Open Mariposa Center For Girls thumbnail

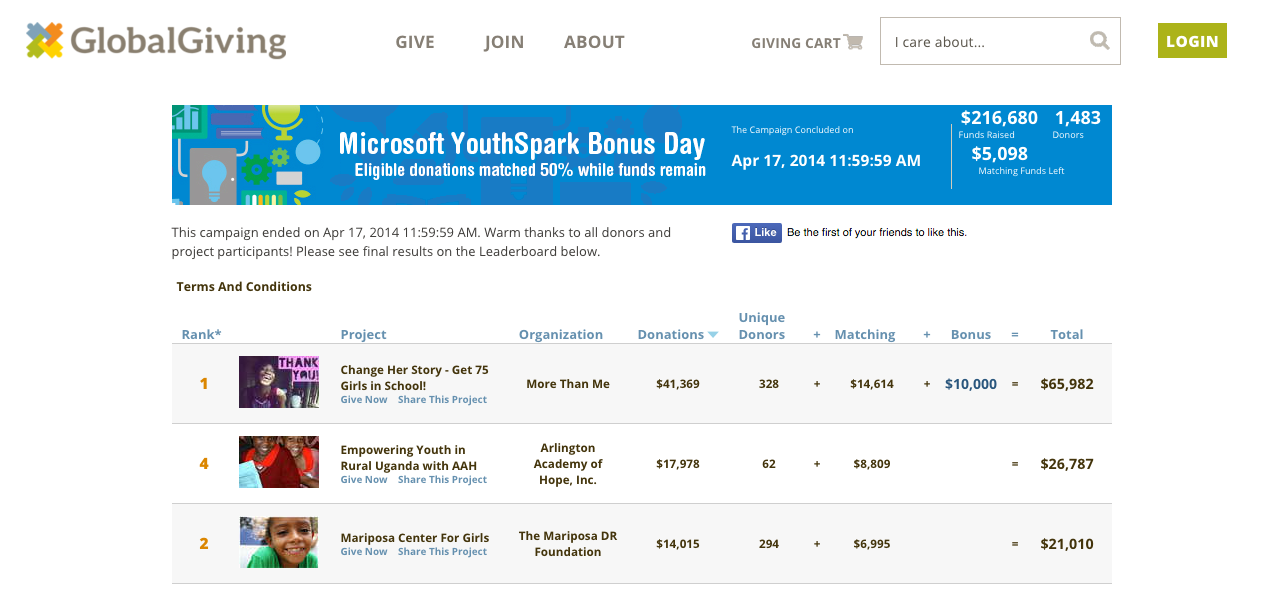tap(279, 542)
